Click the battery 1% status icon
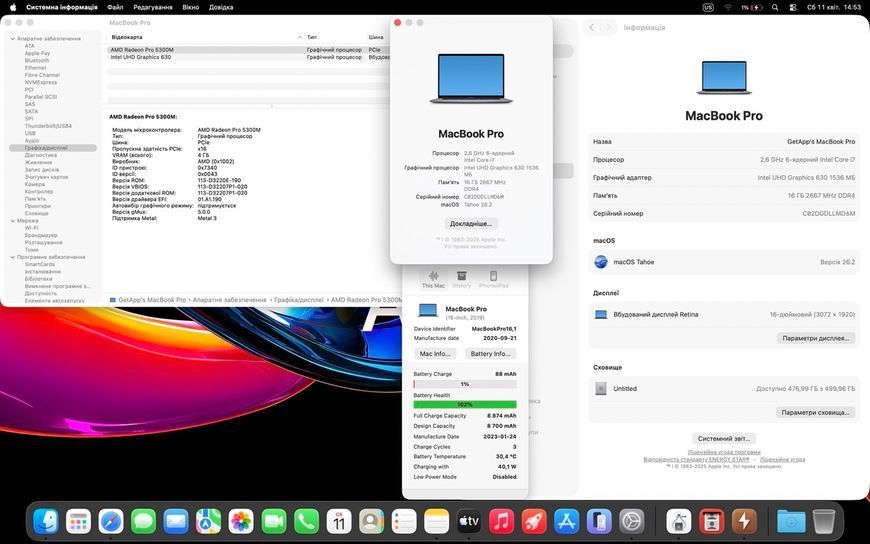870x544 pixels. 752,7
